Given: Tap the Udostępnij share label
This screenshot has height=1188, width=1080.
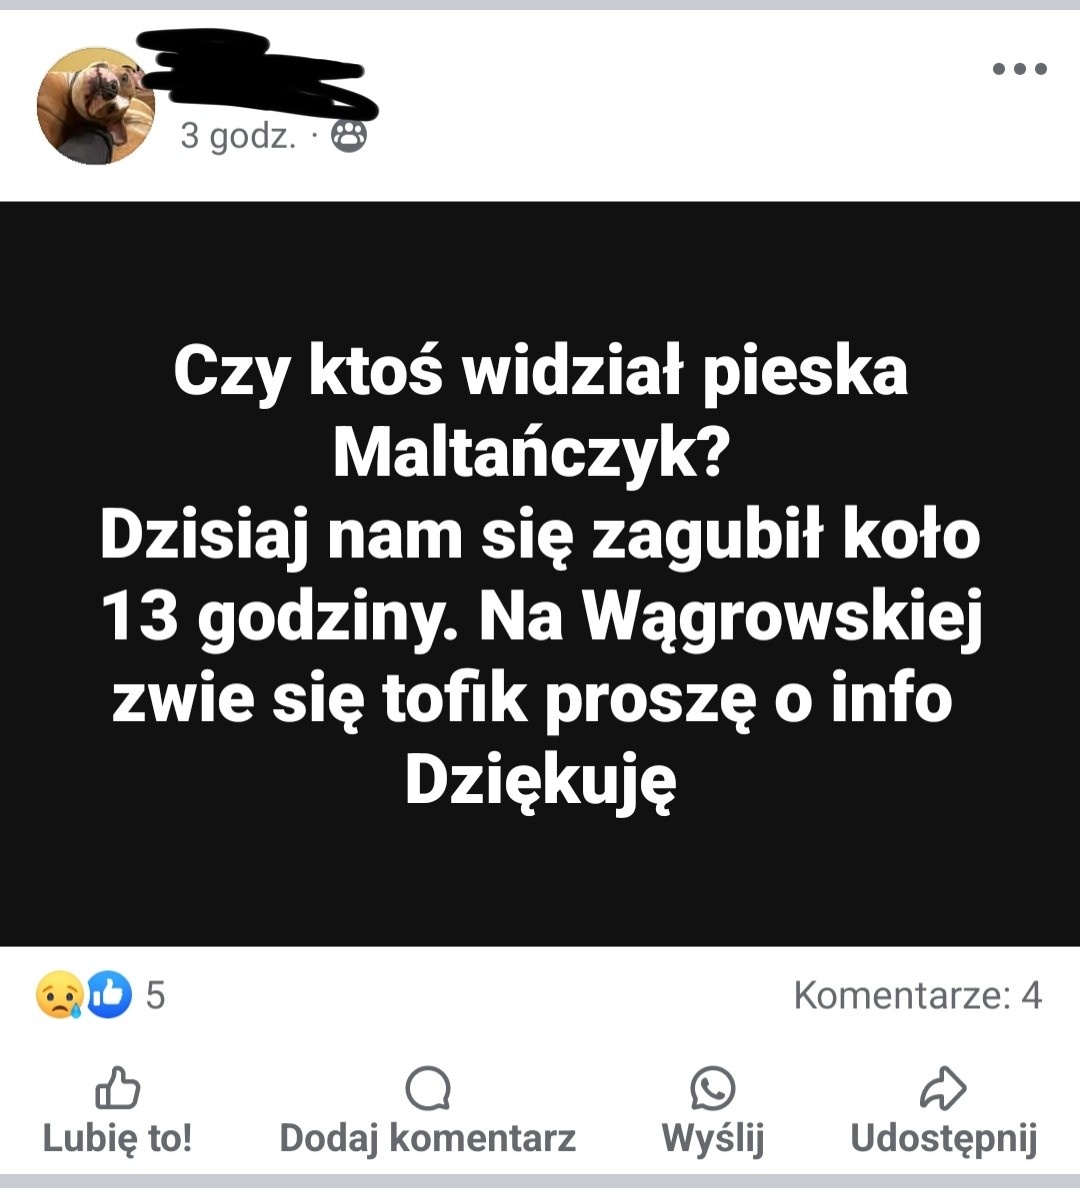Looking at the screenshot, I should tap(944, 1138).
